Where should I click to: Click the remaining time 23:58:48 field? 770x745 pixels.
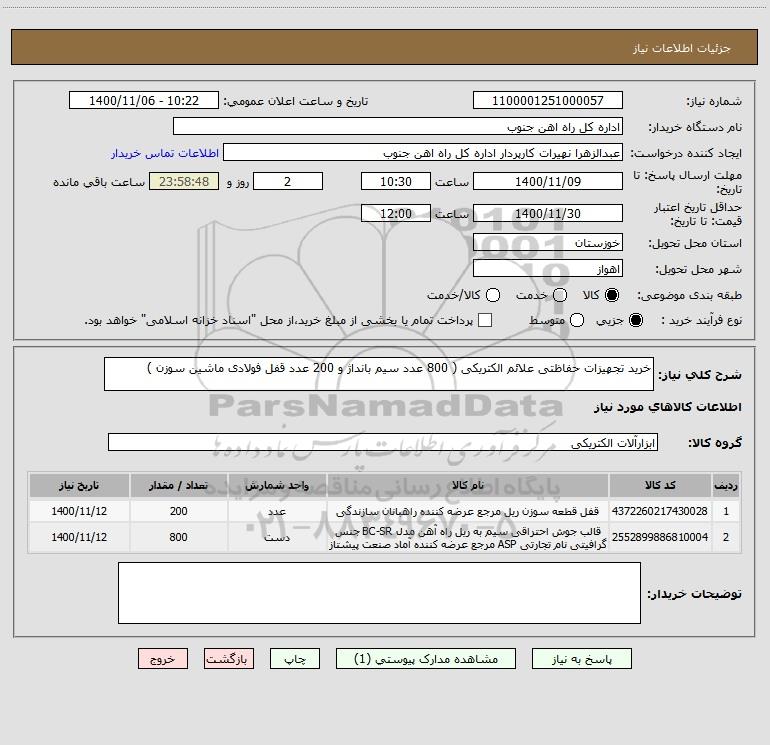tap(184, 181)
